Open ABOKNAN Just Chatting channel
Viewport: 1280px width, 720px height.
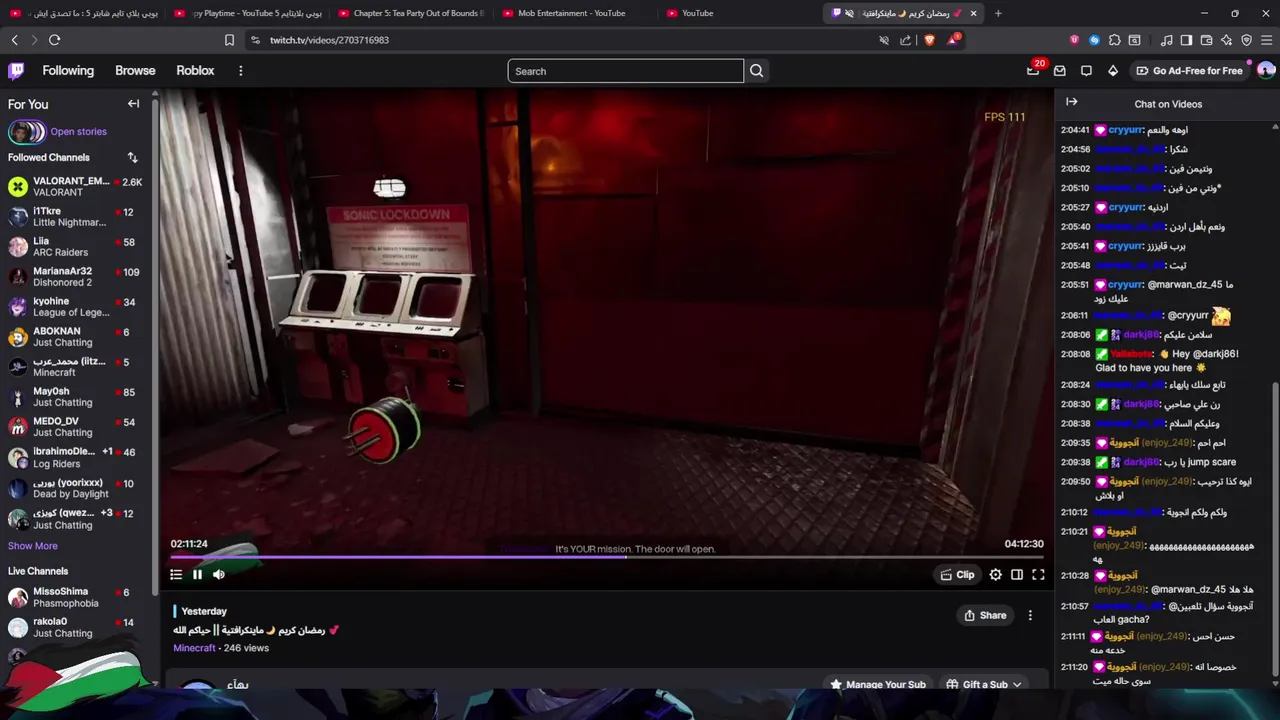pyautogui.click(x=76, y=337)
